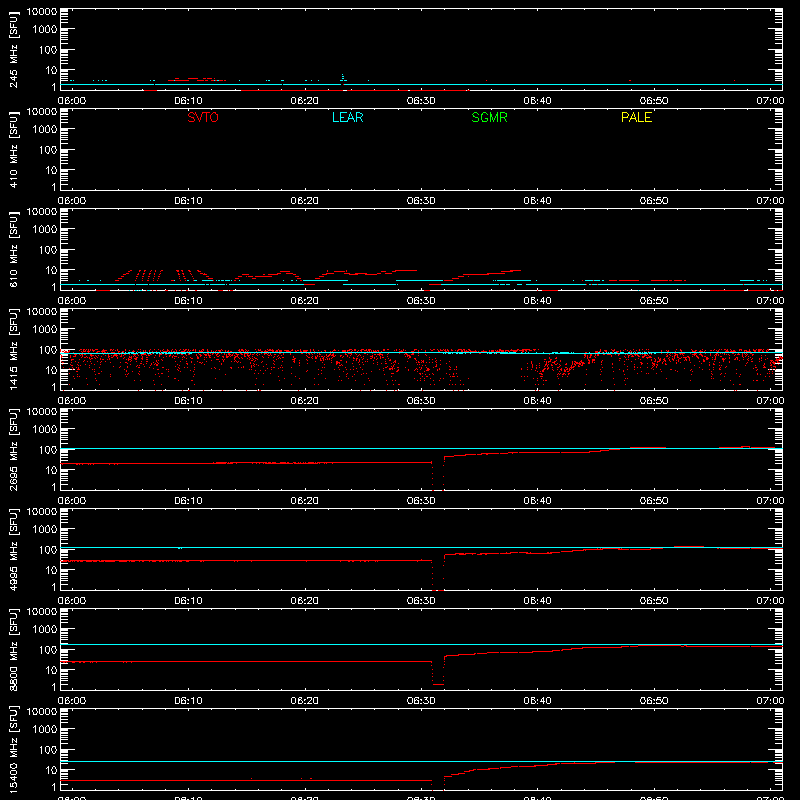
Task: Click 06:40 tick label under 4995 MHz panel
Action: tap(537, 601)
